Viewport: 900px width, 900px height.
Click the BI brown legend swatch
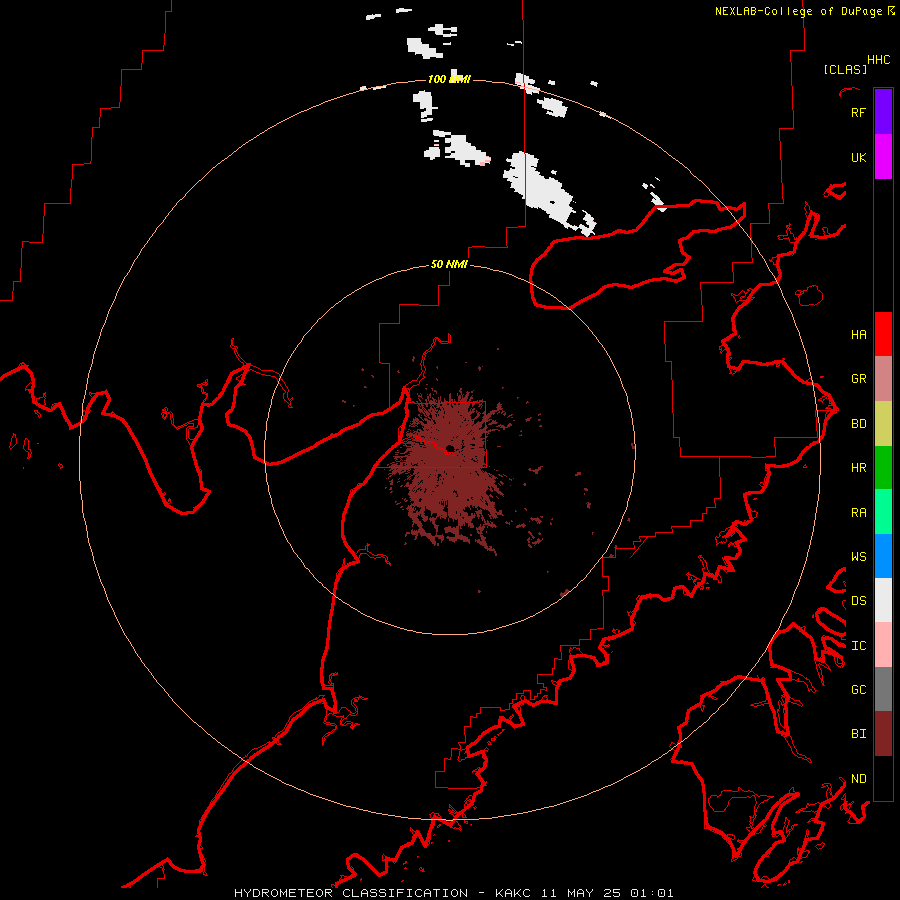pos(883,734)
